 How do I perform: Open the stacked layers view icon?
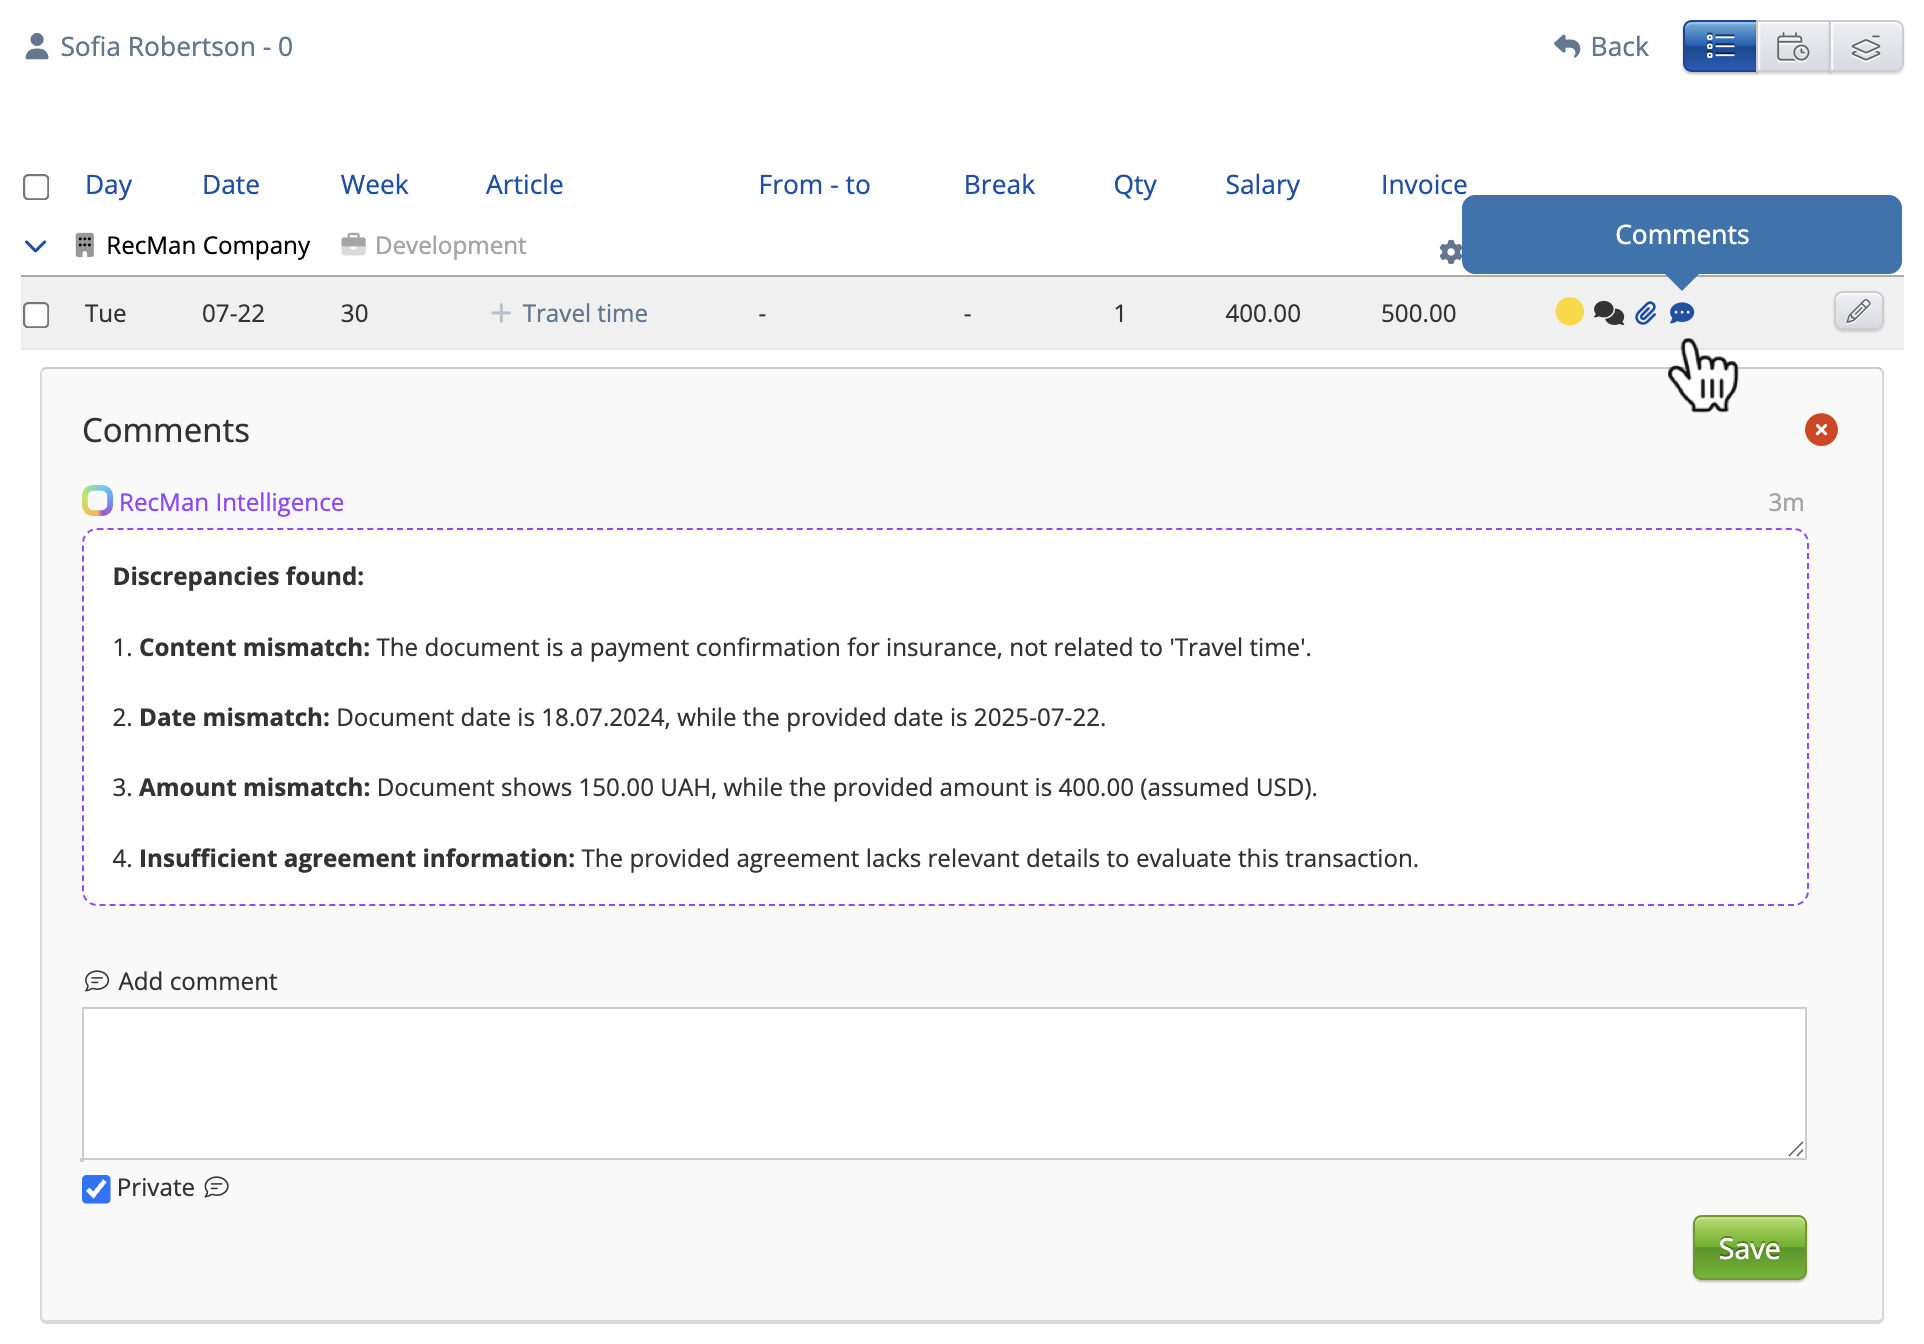click(1866, 47)
